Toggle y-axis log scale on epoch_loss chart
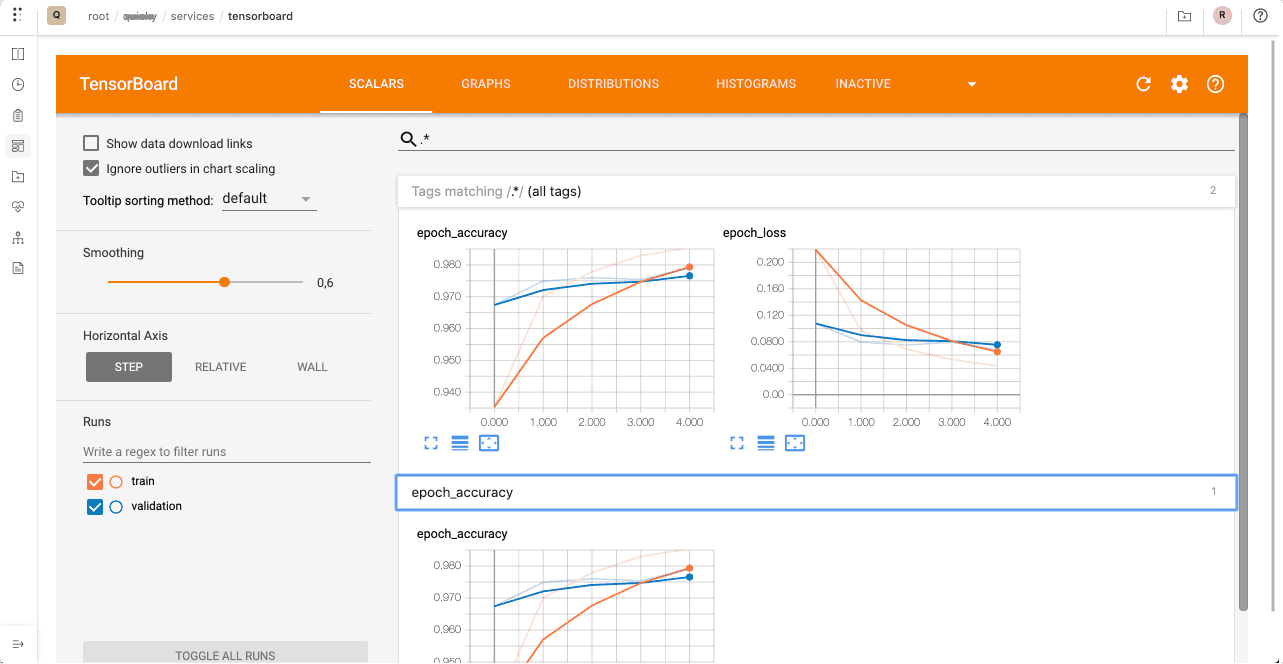This screenshot has height=664, width=1283. tap(765, 443)
